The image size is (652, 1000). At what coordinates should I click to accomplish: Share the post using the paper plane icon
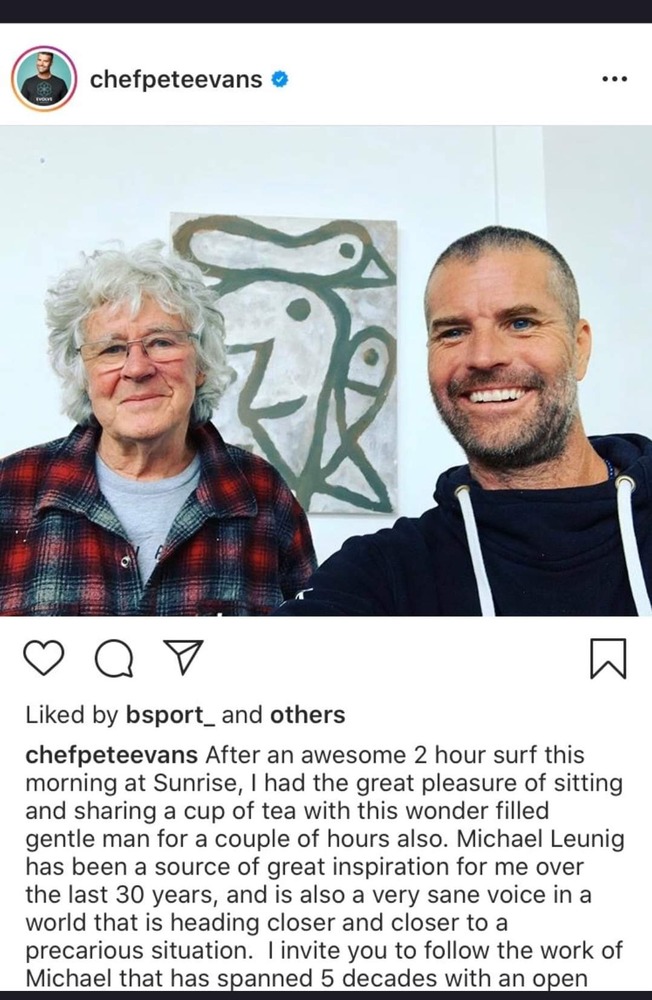[184, 657]
